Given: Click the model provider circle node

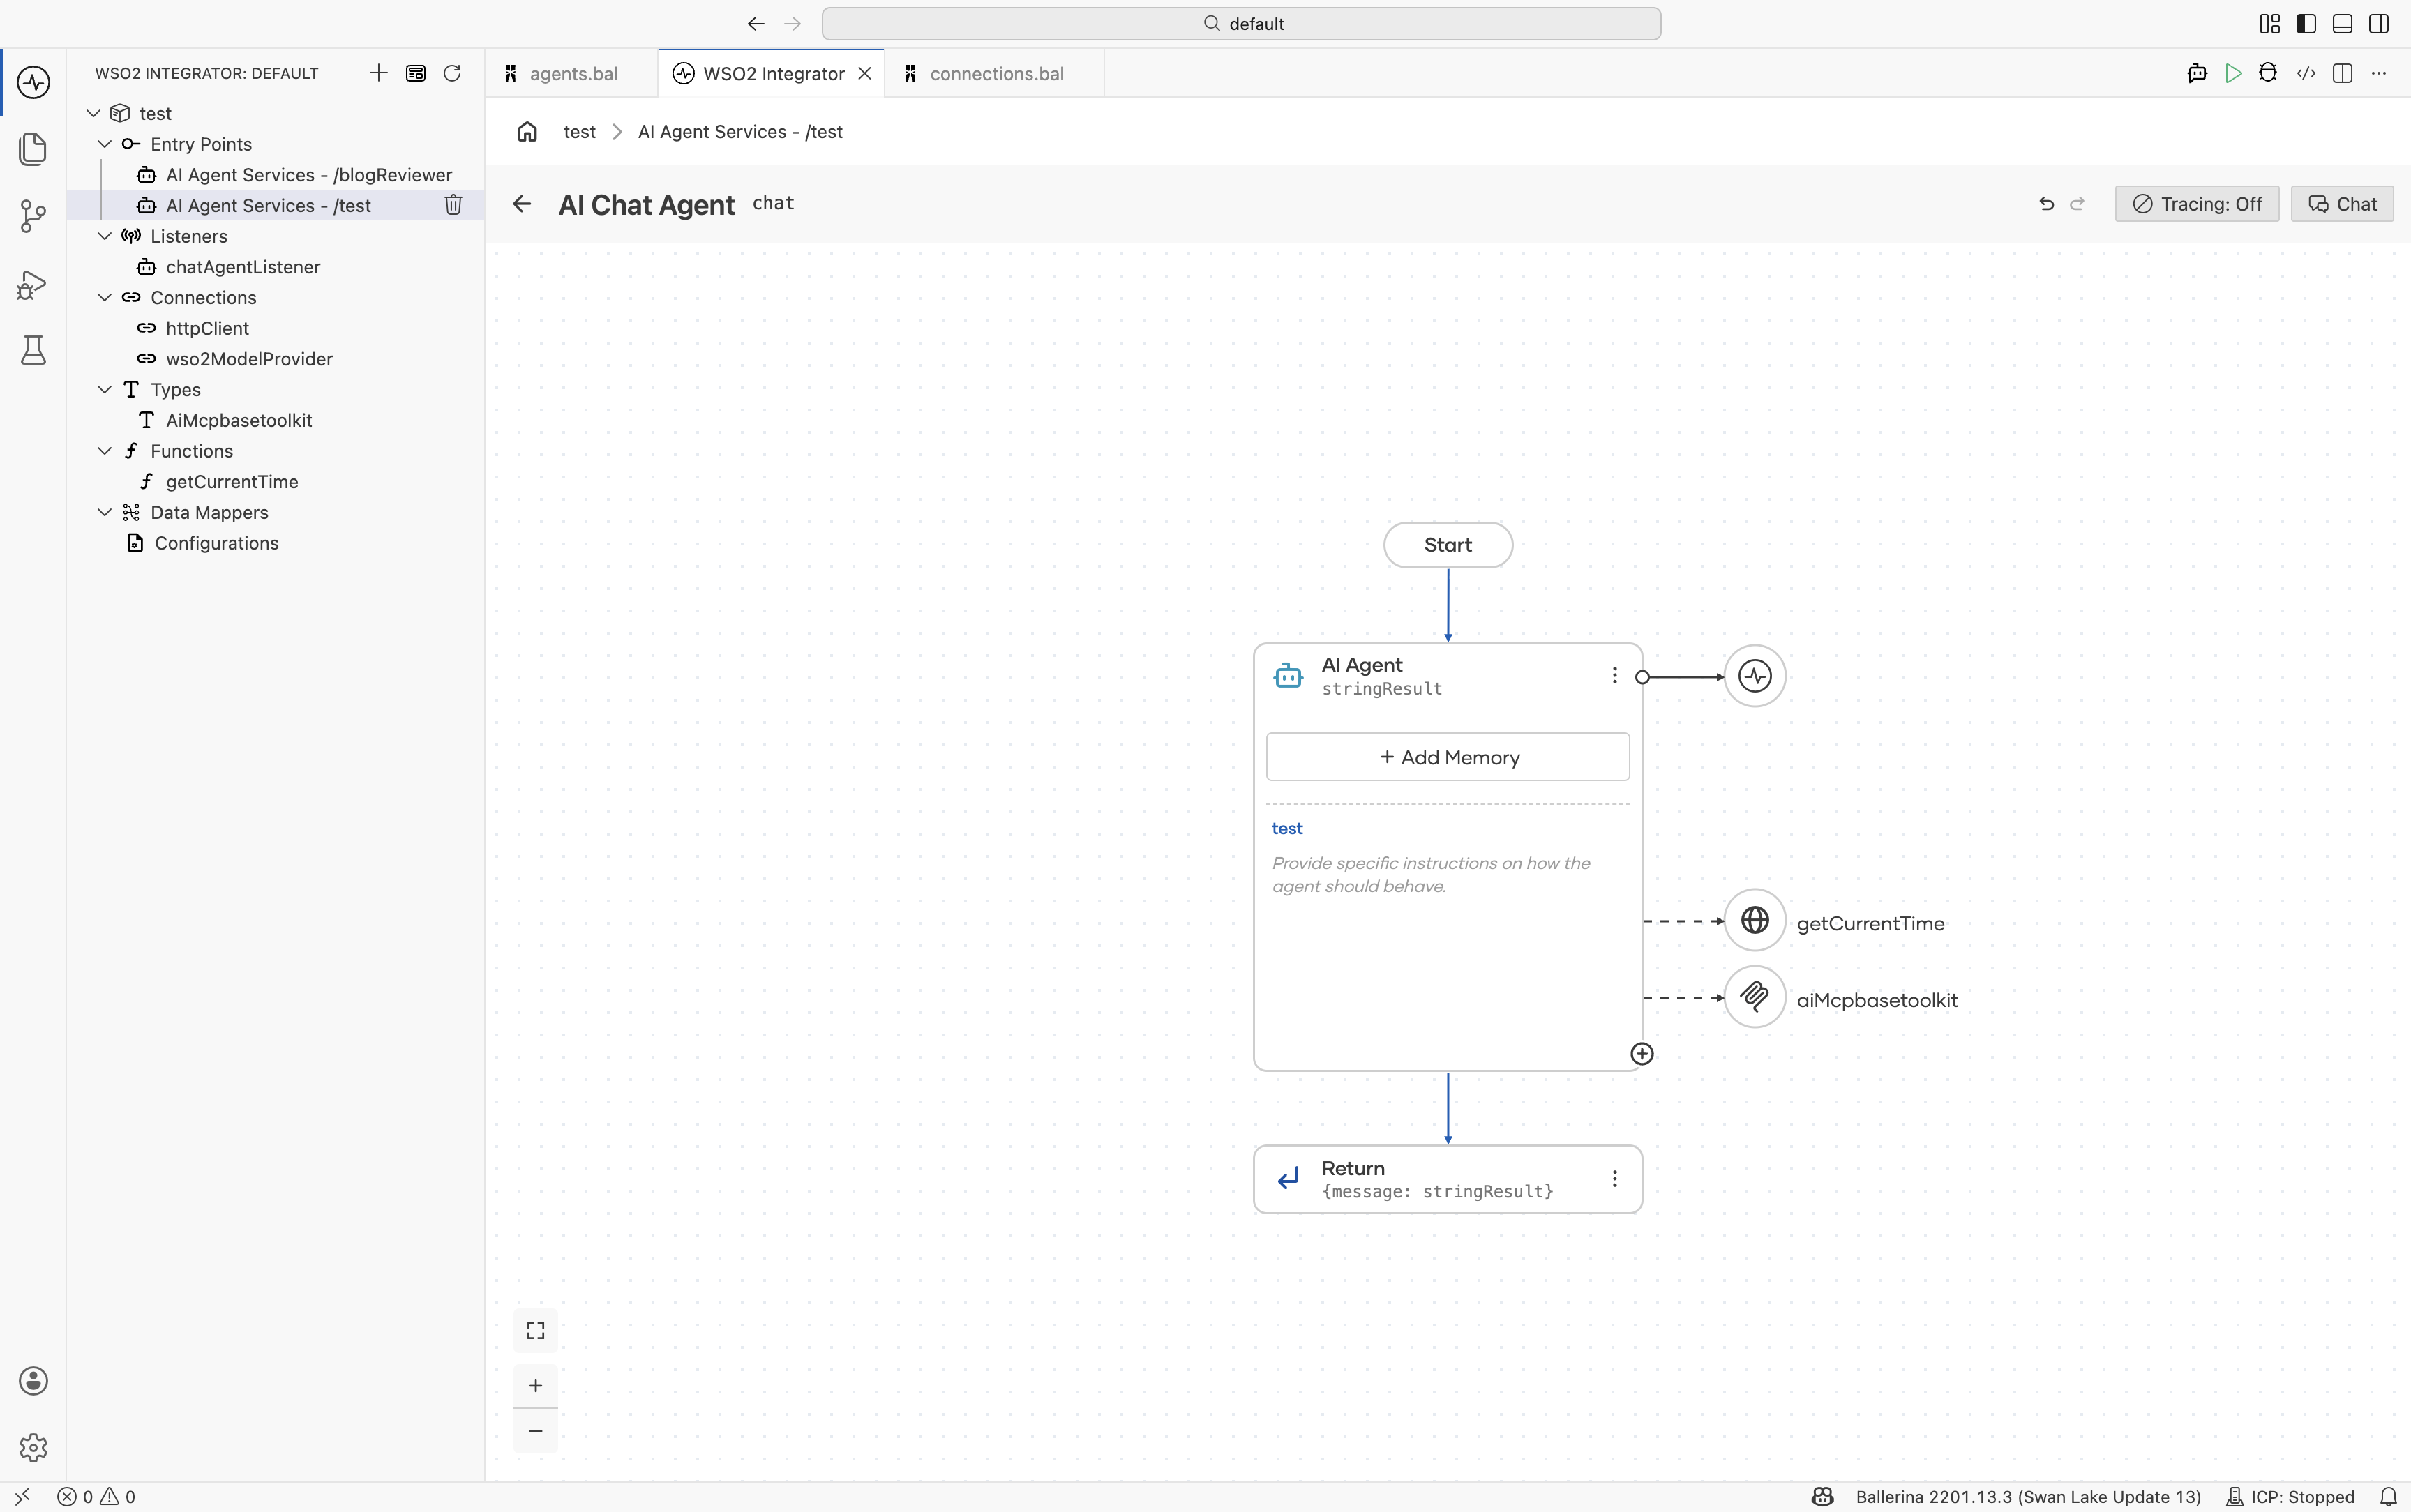Looking at the screenshot, I should [x=1754, y=677].
